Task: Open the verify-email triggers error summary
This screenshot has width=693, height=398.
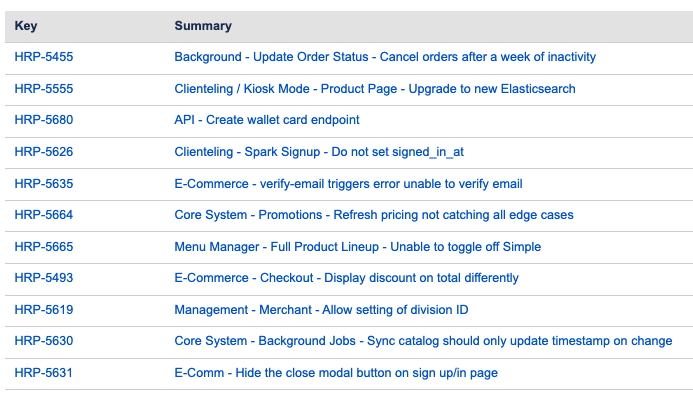Action: 348,184
